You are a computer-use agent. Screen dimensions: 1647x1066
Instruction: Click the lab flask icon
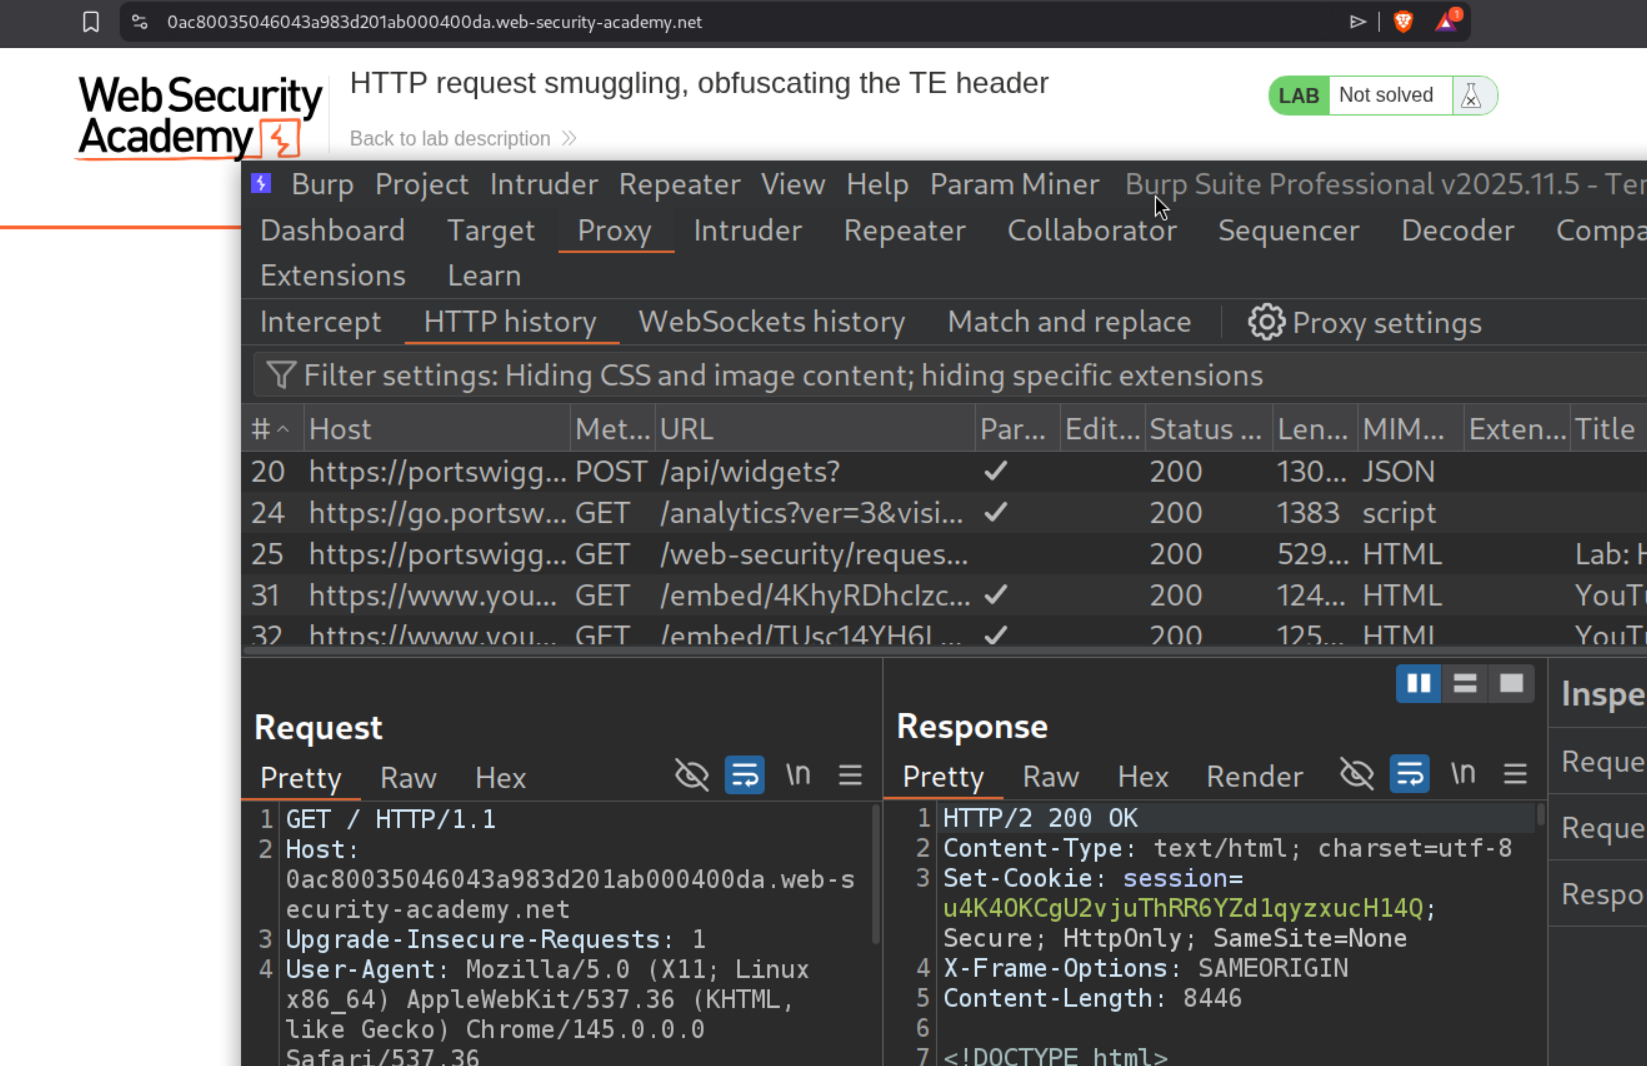(1471, 96)
